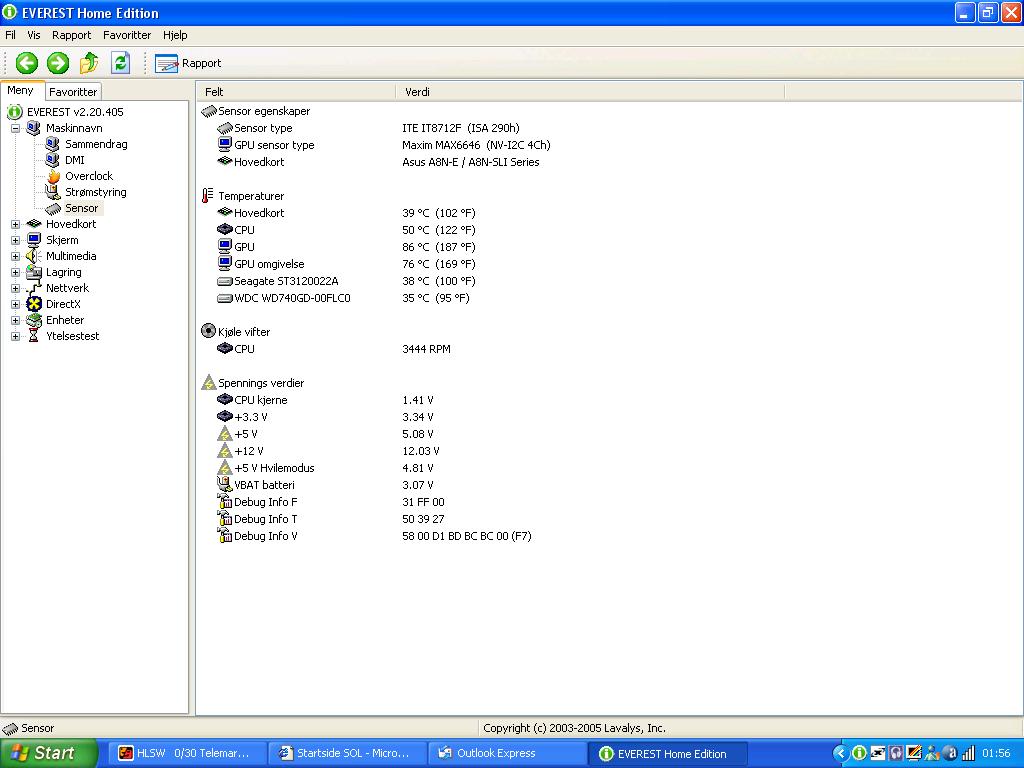Screen dimensions: 1024x768
Task: Click the Skjerm monitor icon in tree
Action: (34, 240)
